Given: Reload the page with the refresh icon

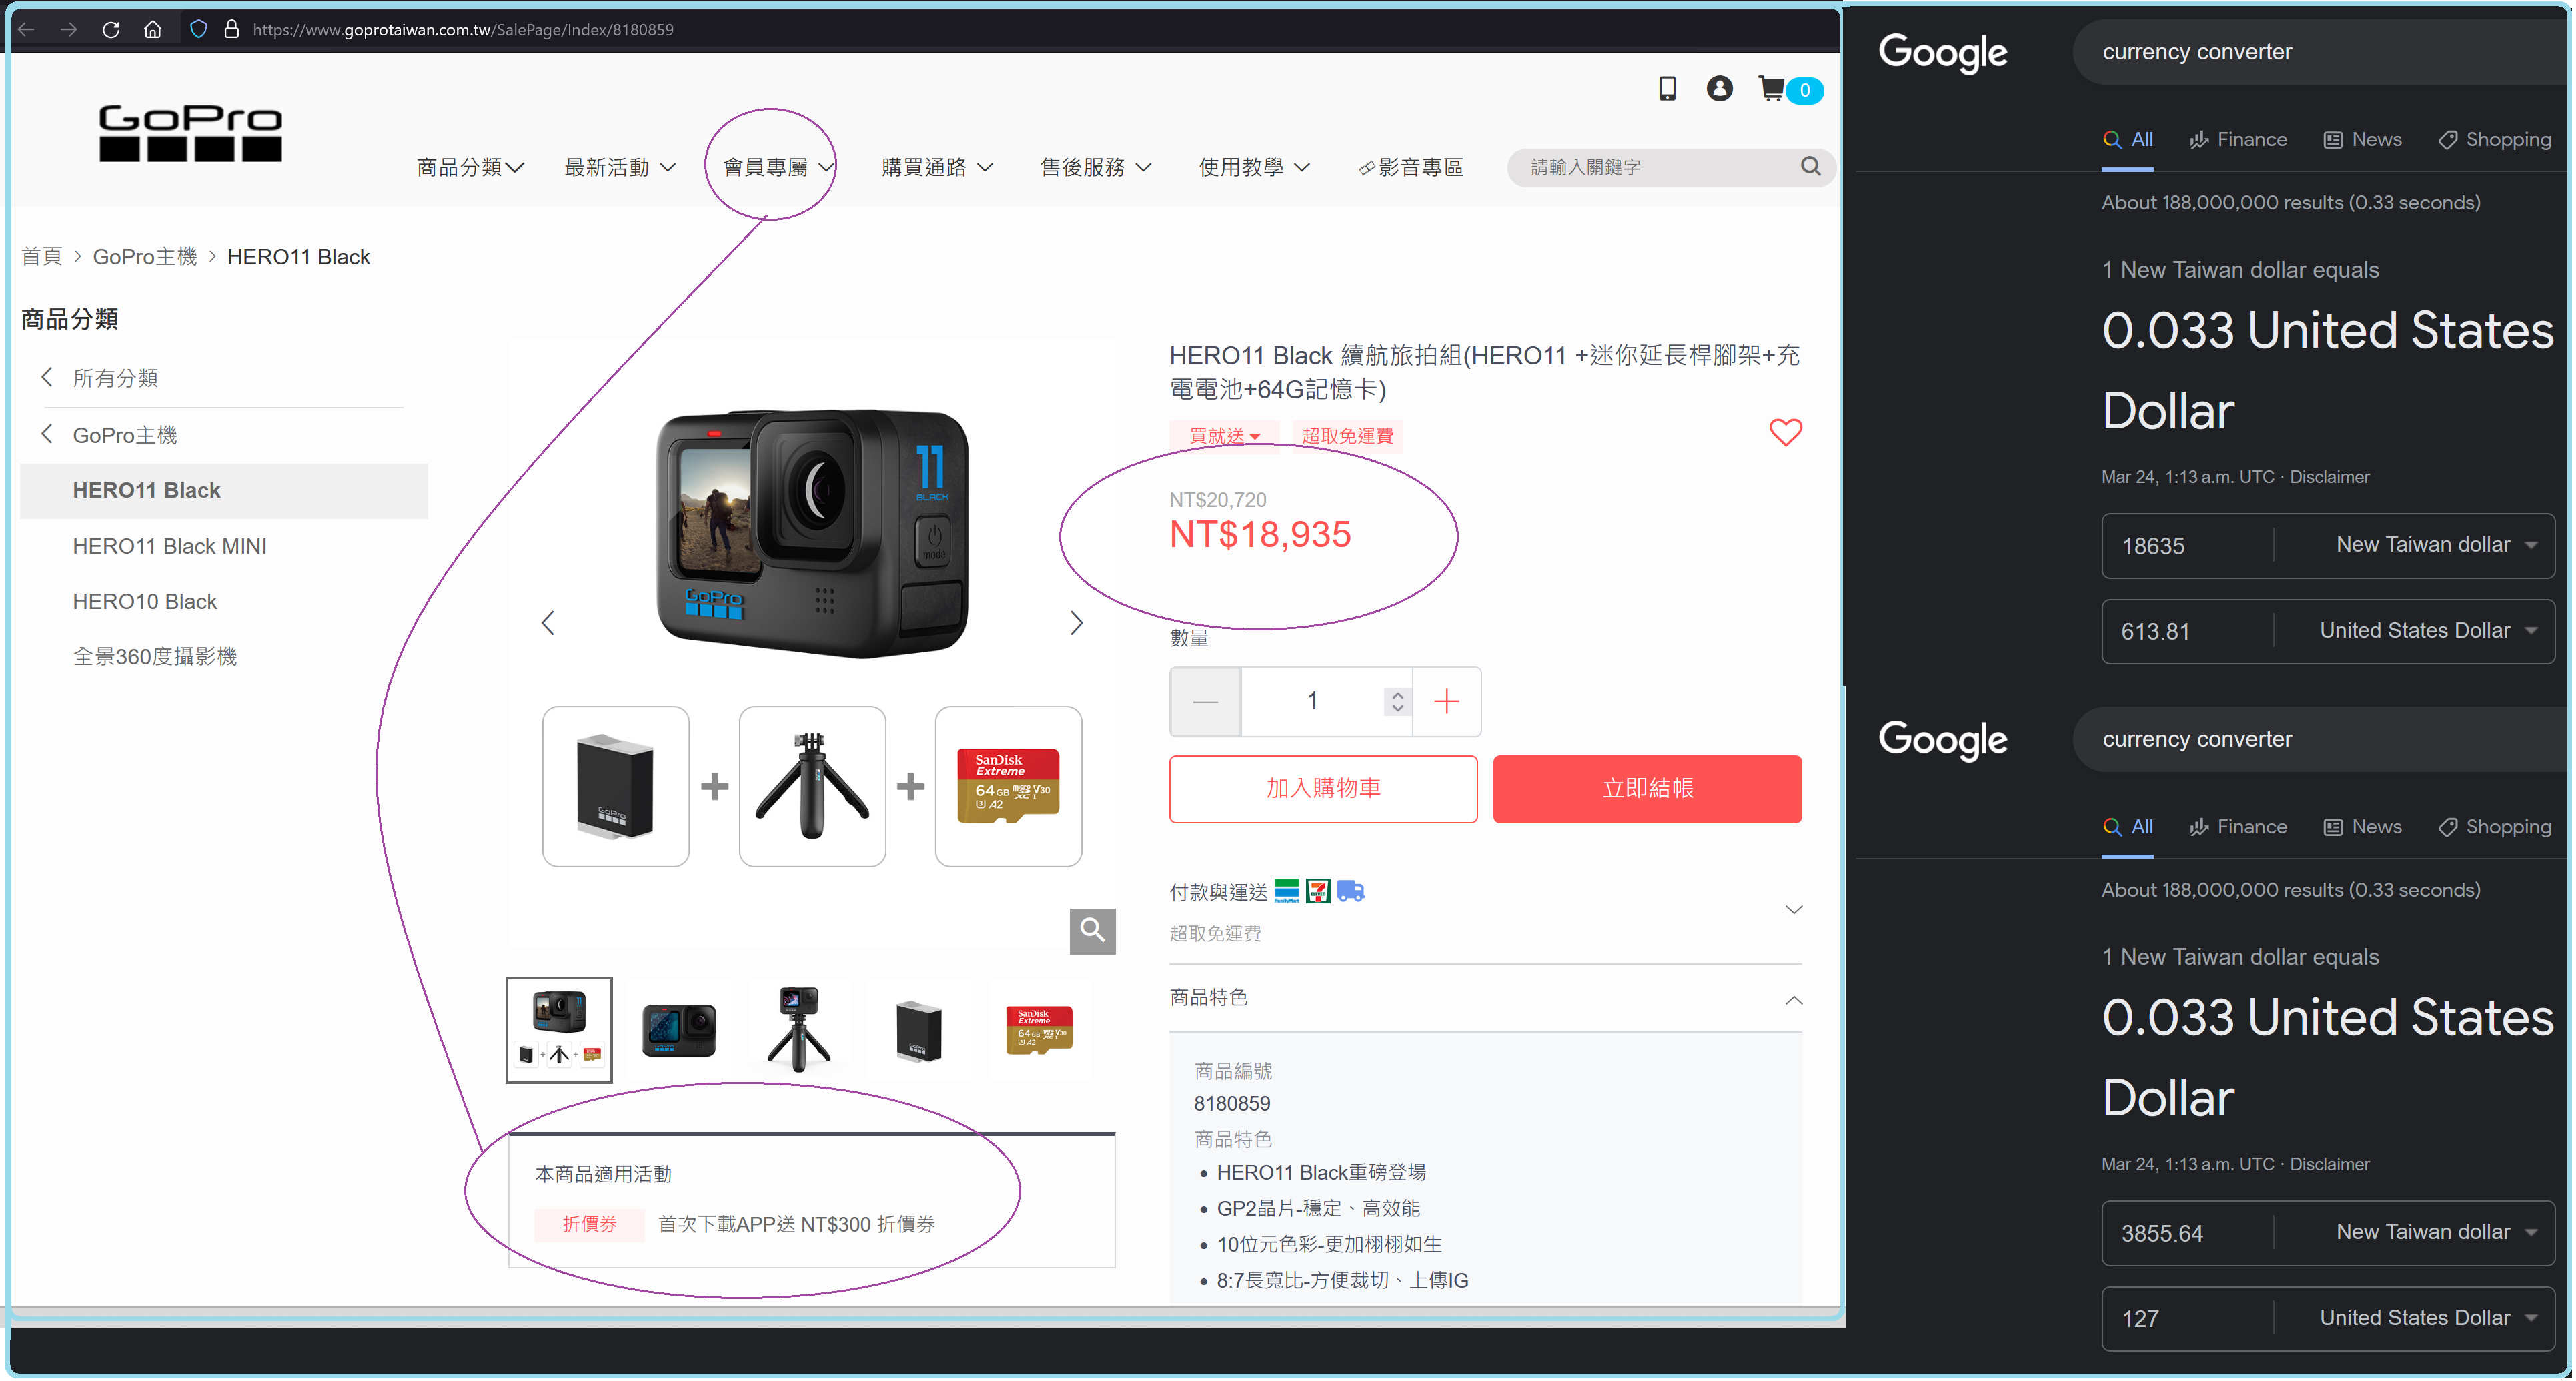Looking at the screenshot, I should (x=111, y=29).
